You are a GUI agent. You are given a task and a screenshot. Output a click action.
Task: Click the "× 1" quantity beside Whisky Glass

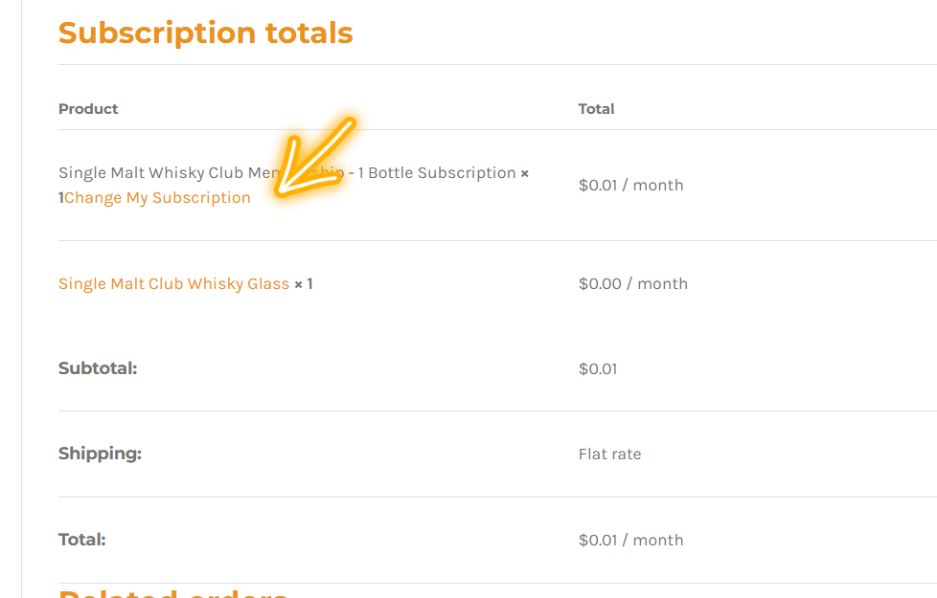click(x=303, y=284)
